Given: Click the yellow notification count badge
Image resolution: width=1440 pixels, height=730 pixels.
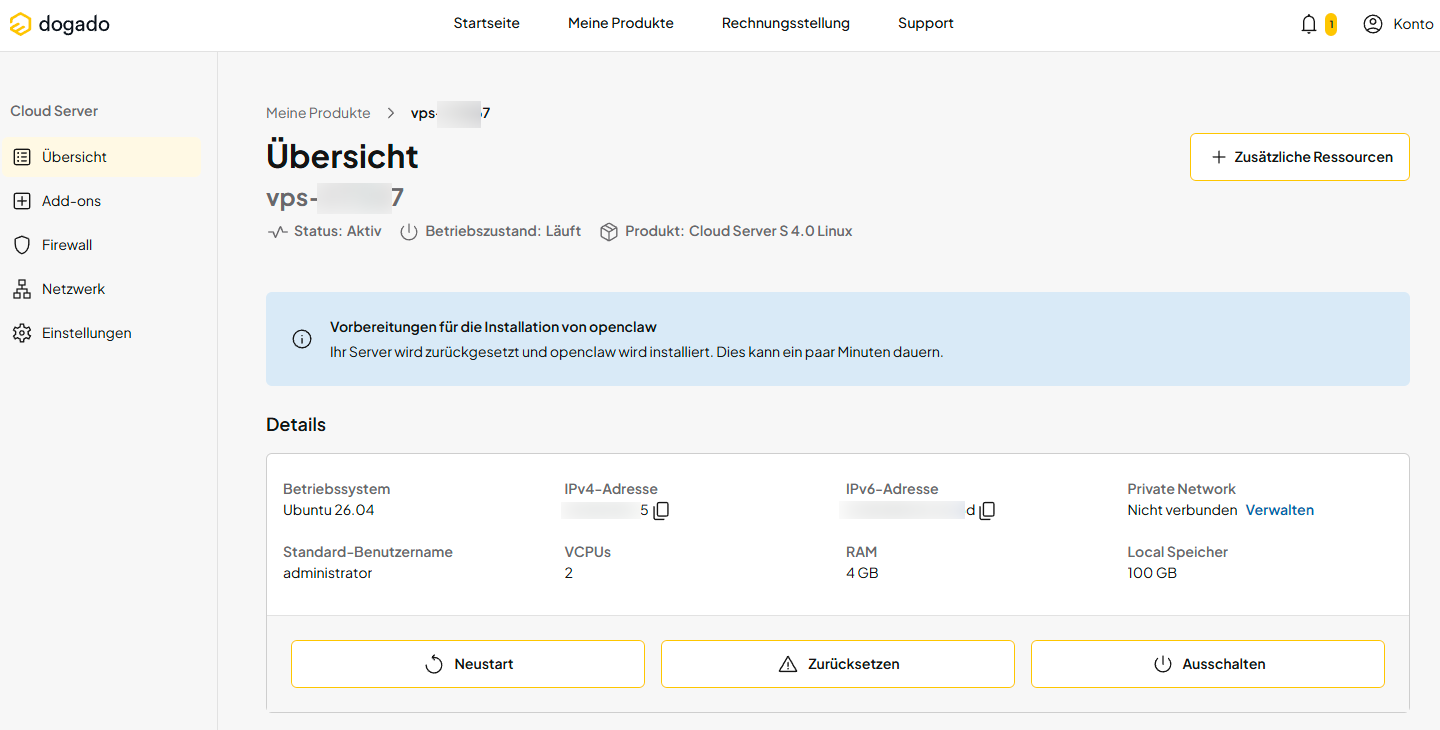Looking at the screenshot, I should 1331,24.
